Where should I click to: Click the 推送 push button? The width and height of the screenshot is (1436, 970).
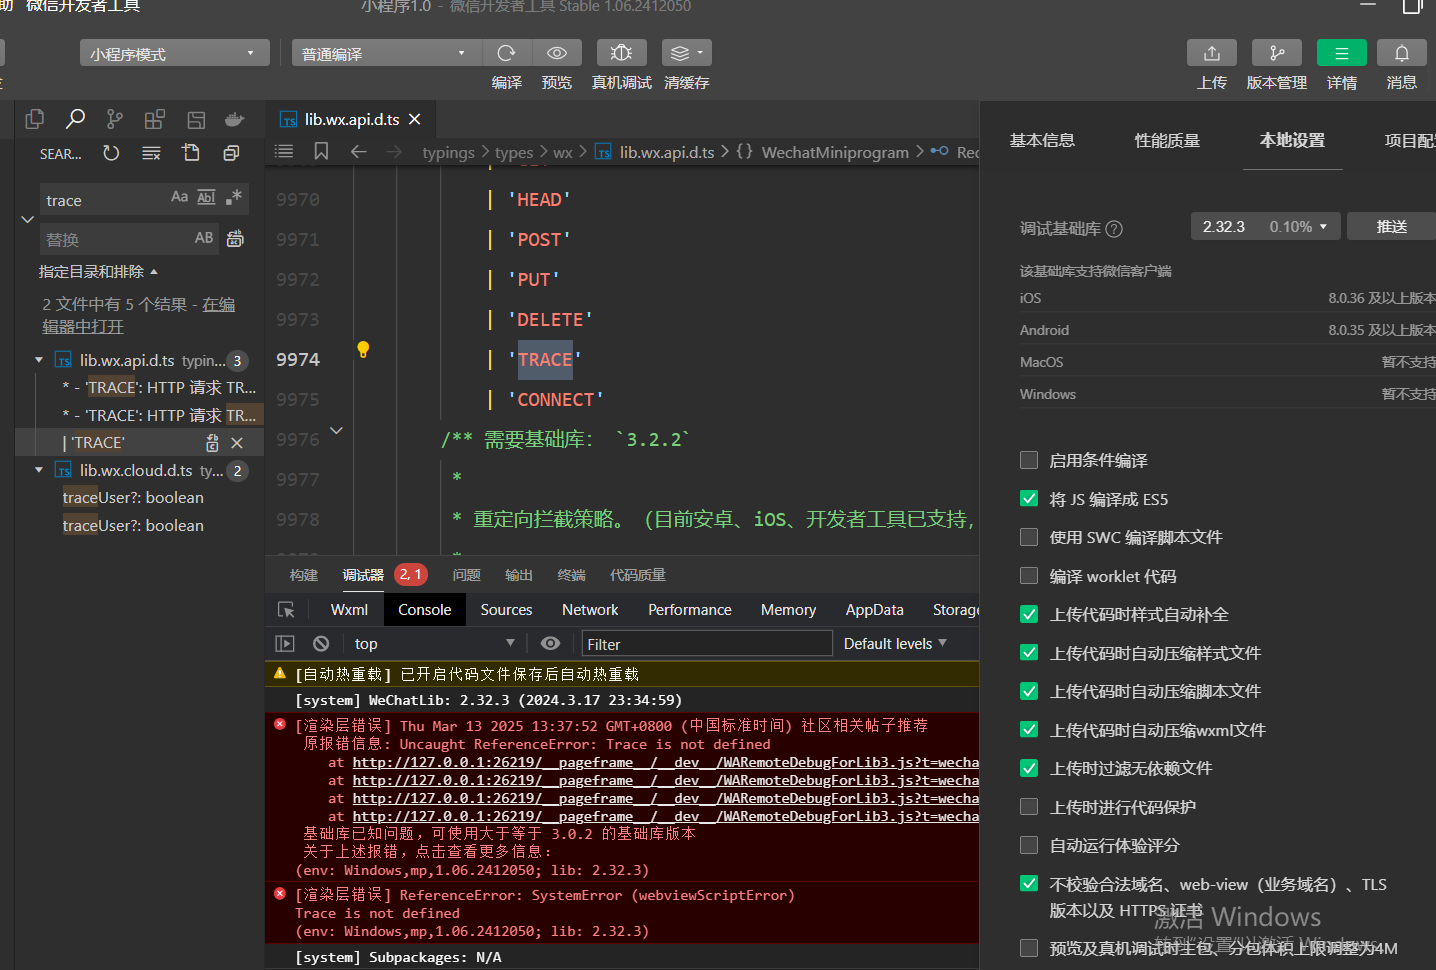[x=1391, y=226]
